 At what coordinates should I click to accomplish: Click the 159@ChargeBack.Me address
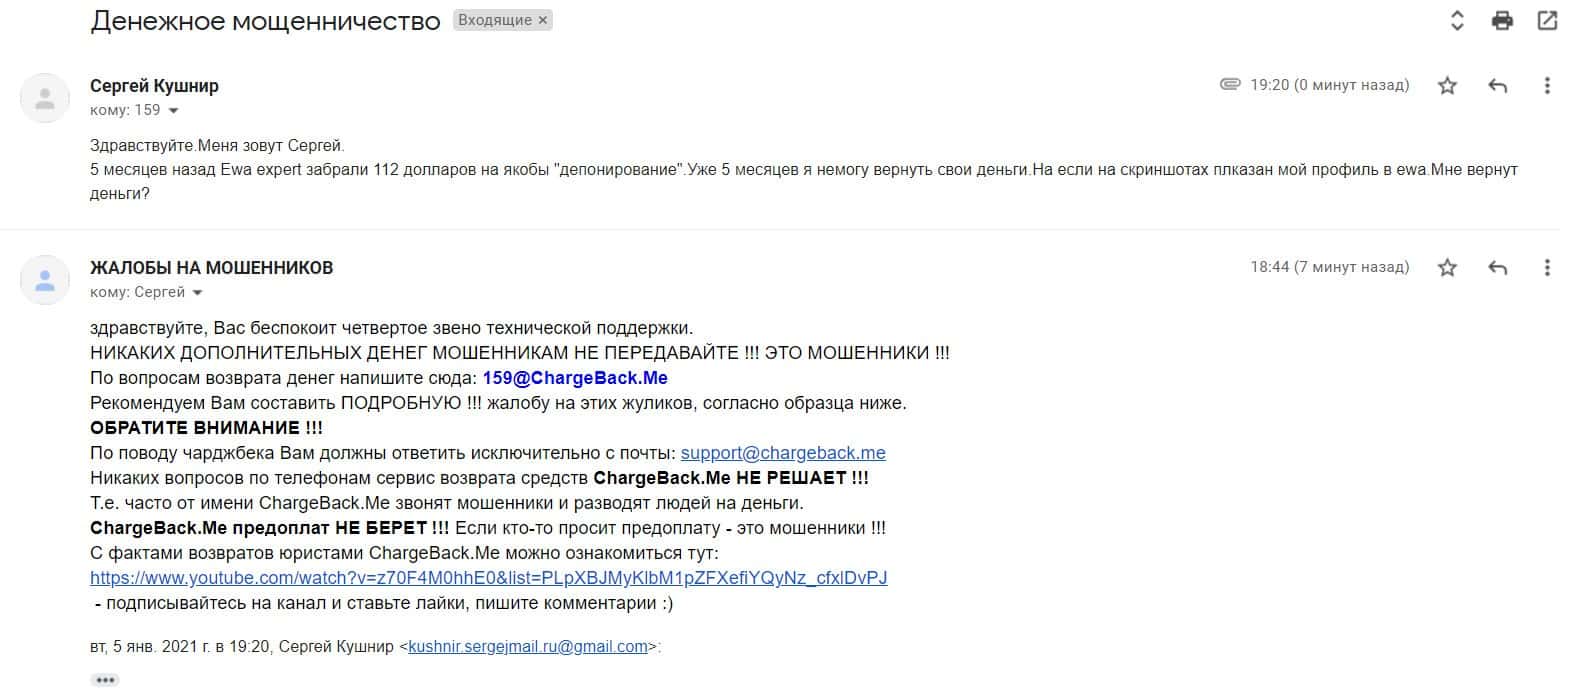point(575,378)
